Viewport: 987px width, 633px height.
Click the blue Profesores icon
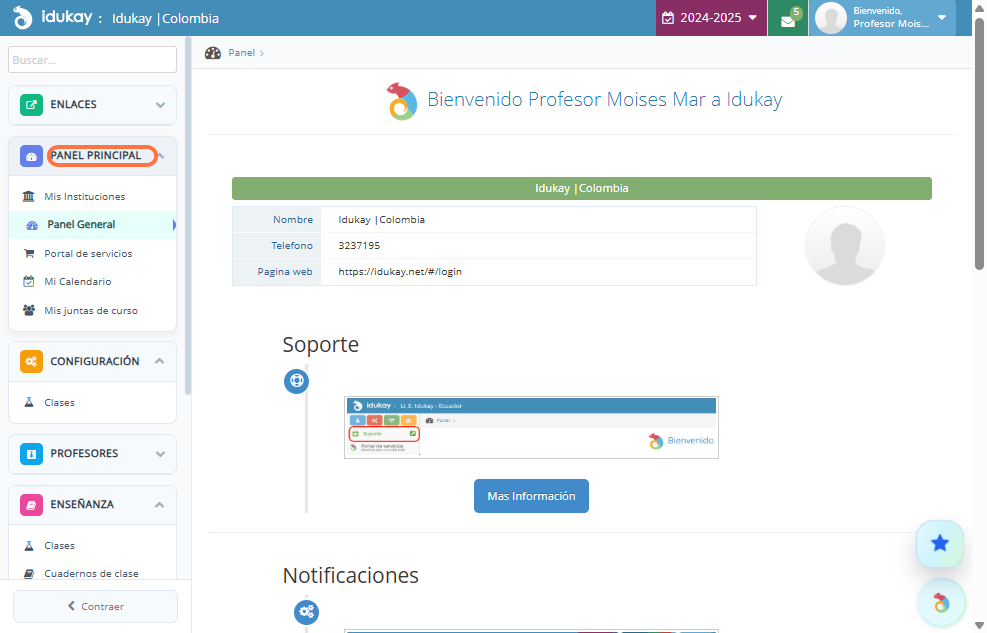click(x=31, y=454)
